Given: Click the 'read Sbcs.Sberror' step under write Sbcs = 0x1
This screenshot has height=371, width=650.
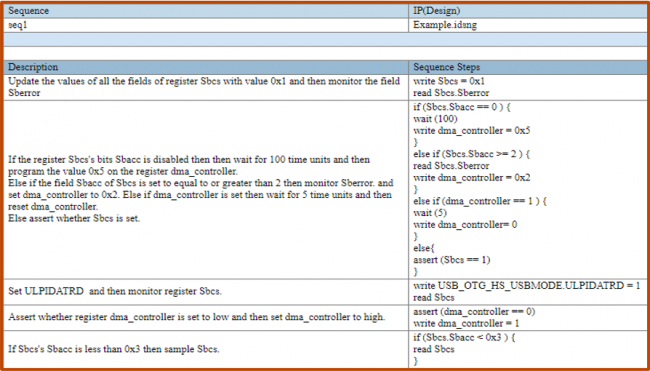Looking at the screenshot, I should pyautogui.click(x=451, y=93).
